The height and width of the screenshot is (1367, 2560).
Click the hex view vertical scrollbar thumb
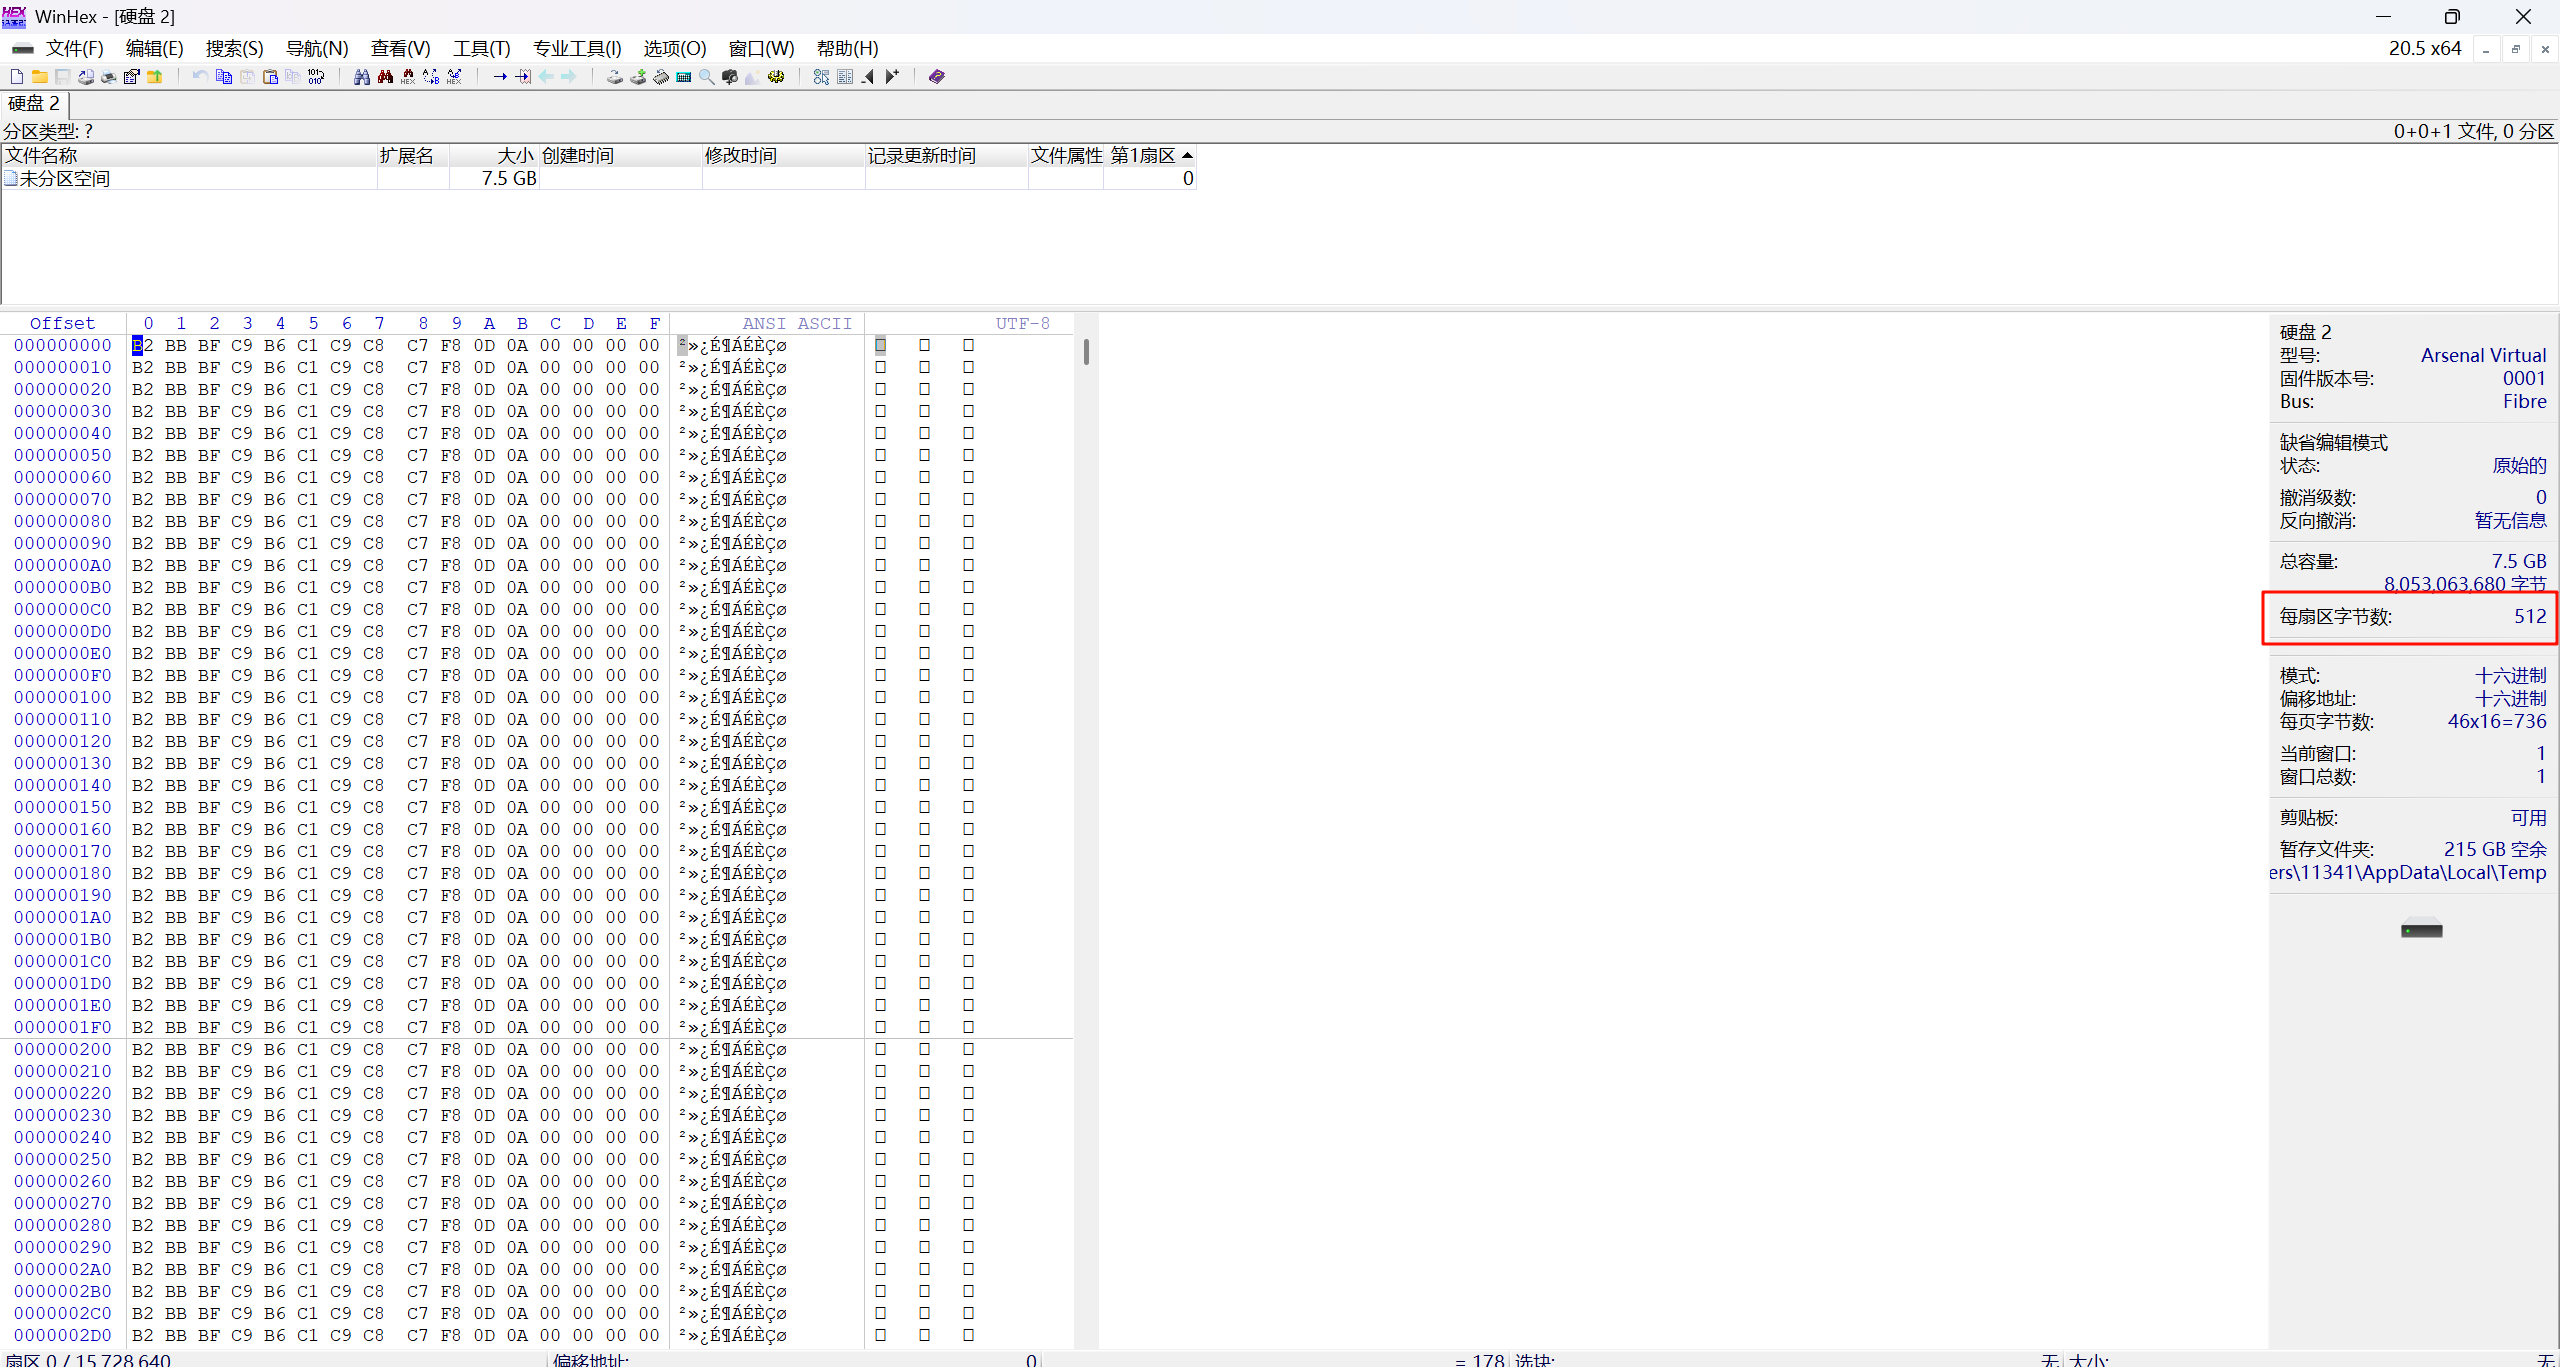coord(1086,352)
